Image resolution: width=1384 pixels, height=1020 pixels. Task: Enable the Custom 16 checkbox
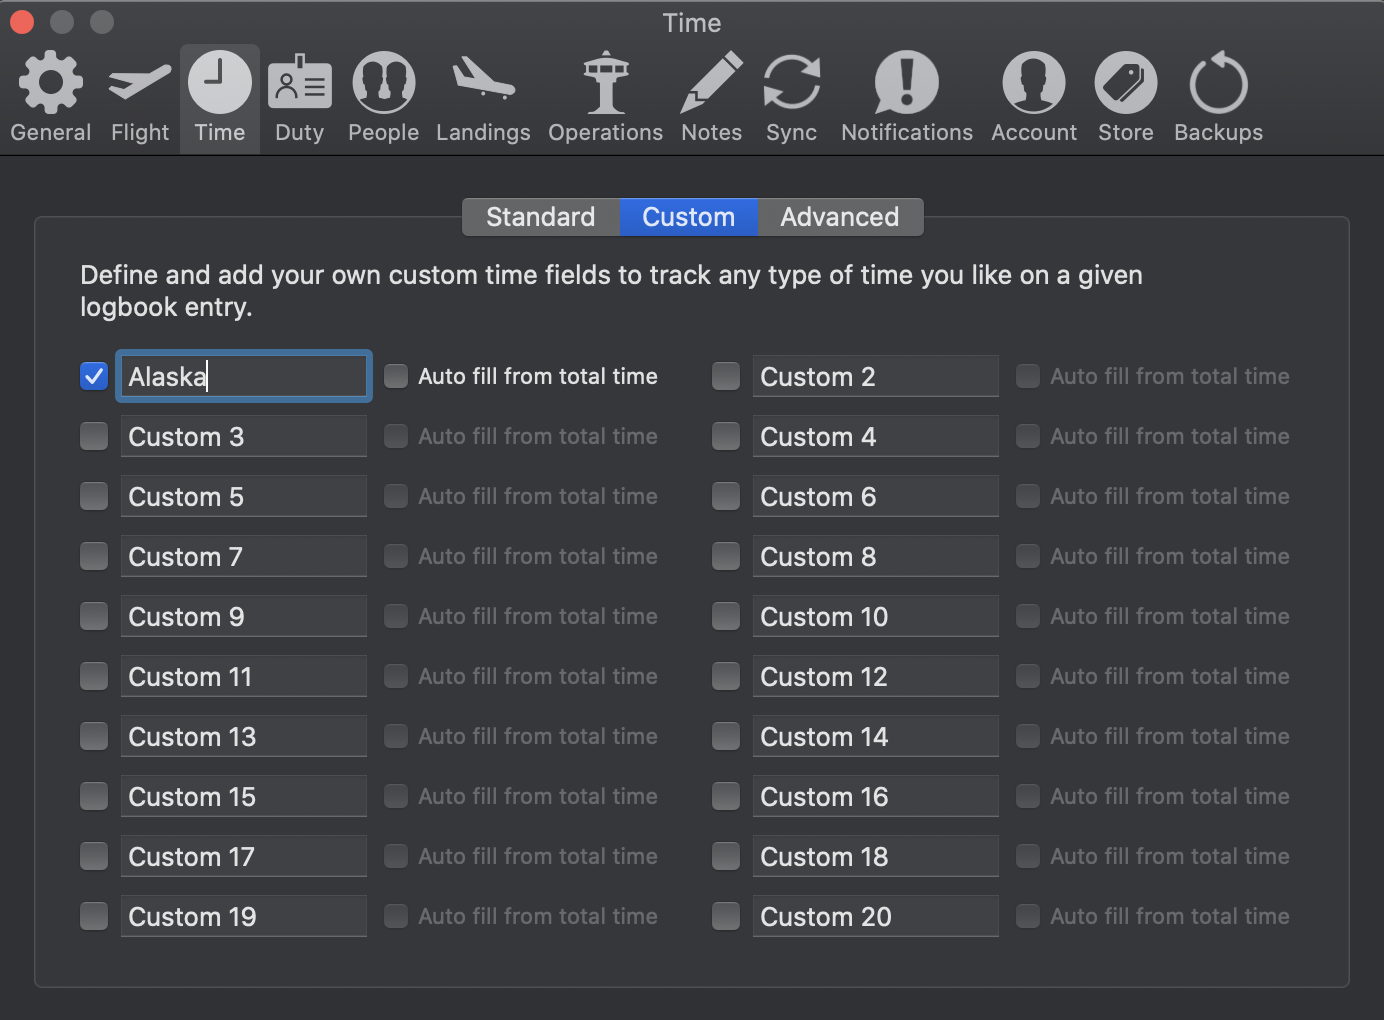point(726,796)
